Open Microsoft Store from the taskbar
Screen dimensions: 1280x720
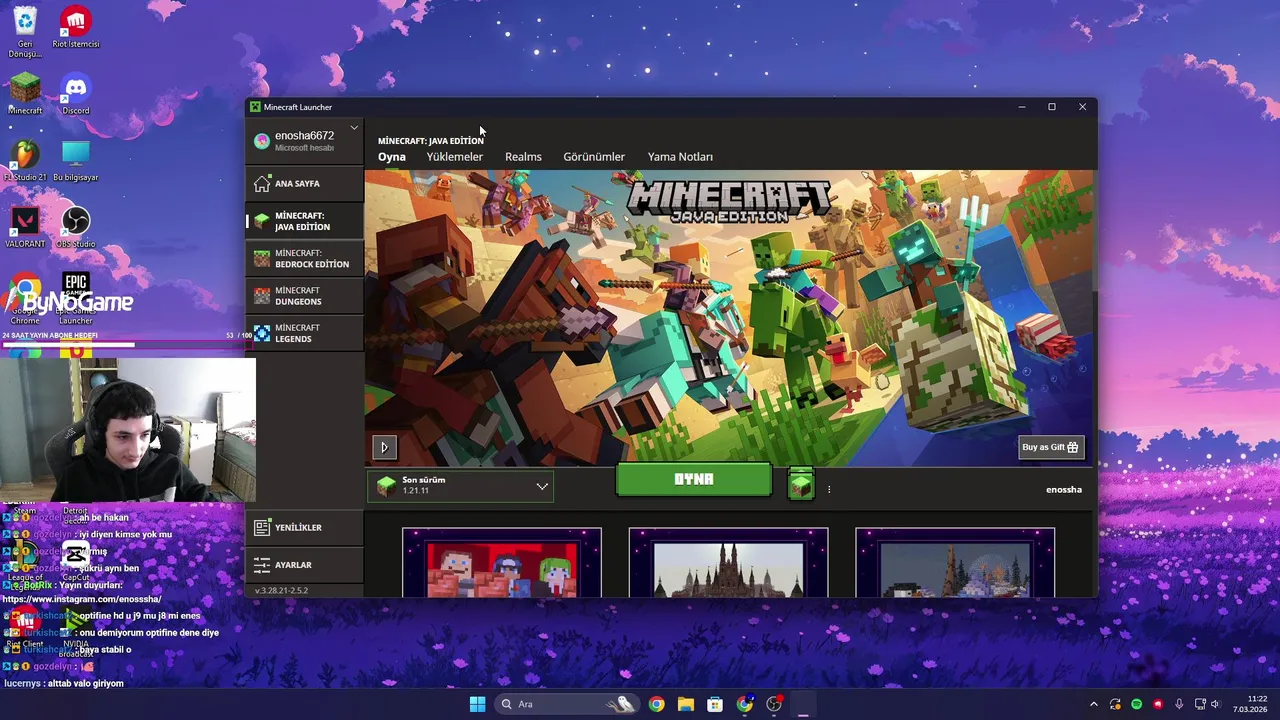[715, 704]
